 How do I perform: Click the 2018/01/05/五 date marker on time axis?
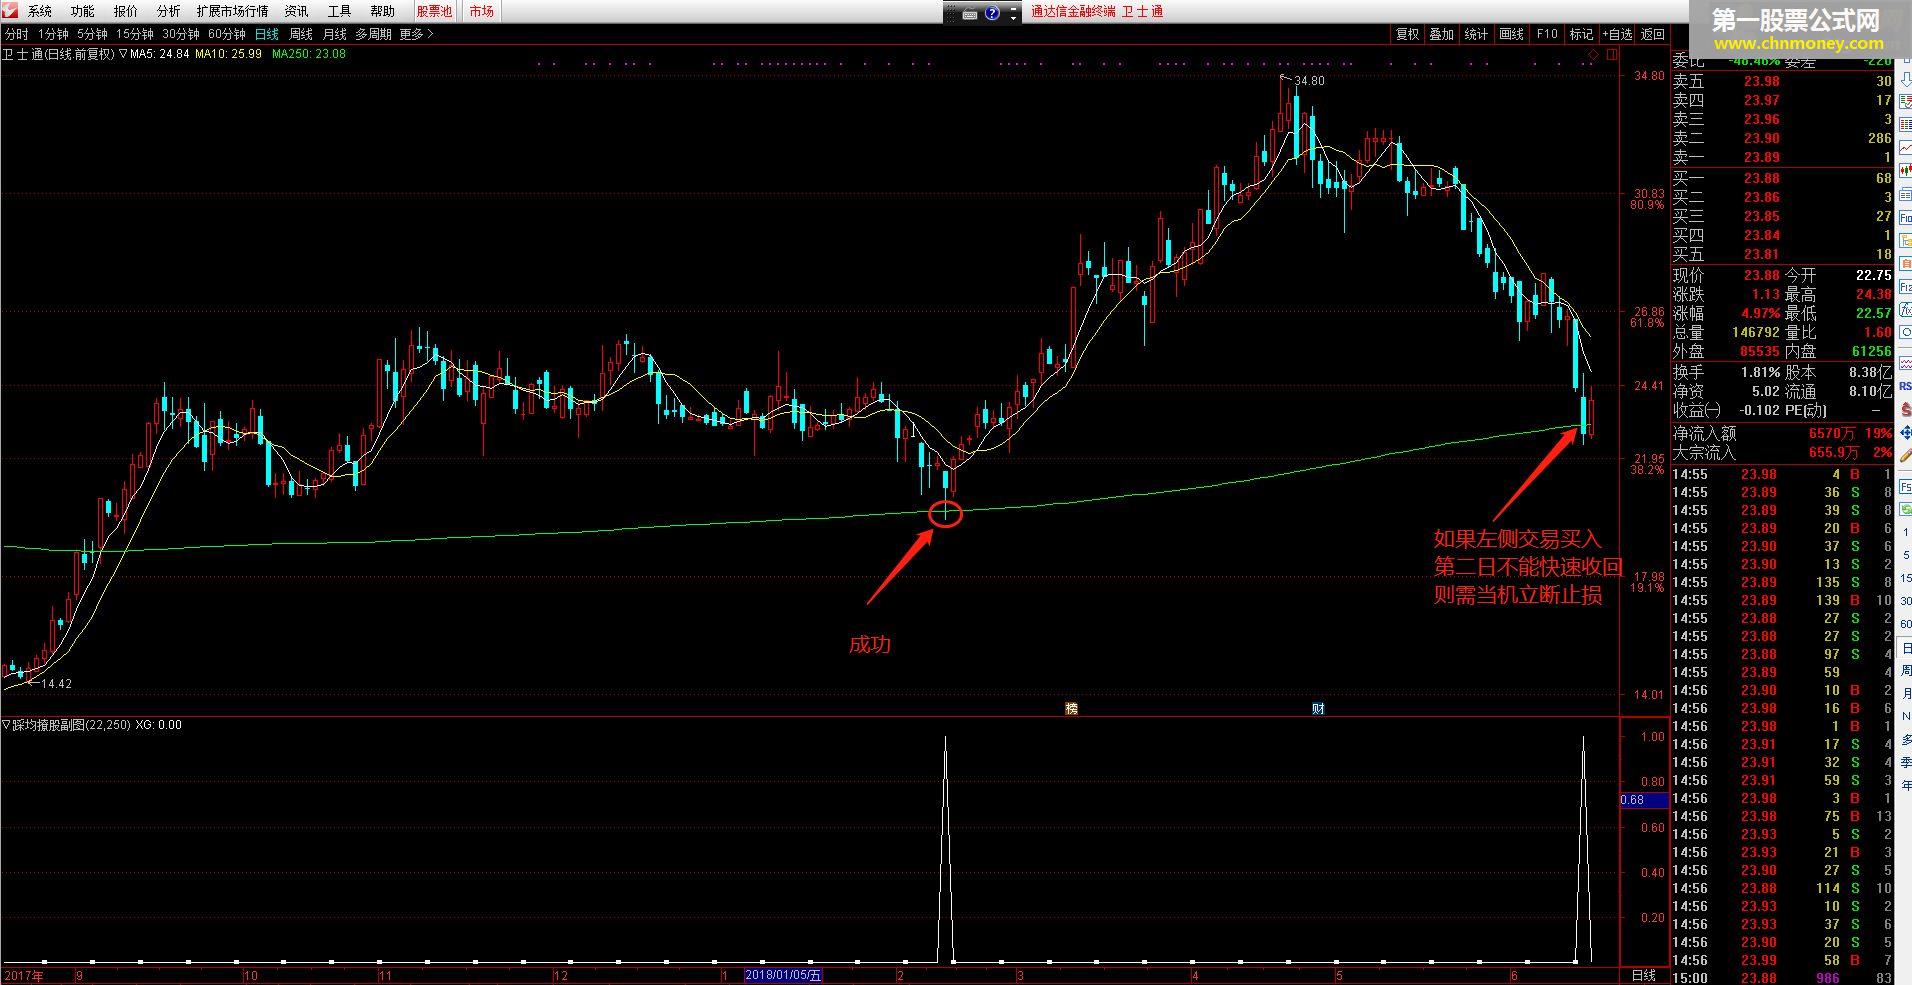[784, 975]
